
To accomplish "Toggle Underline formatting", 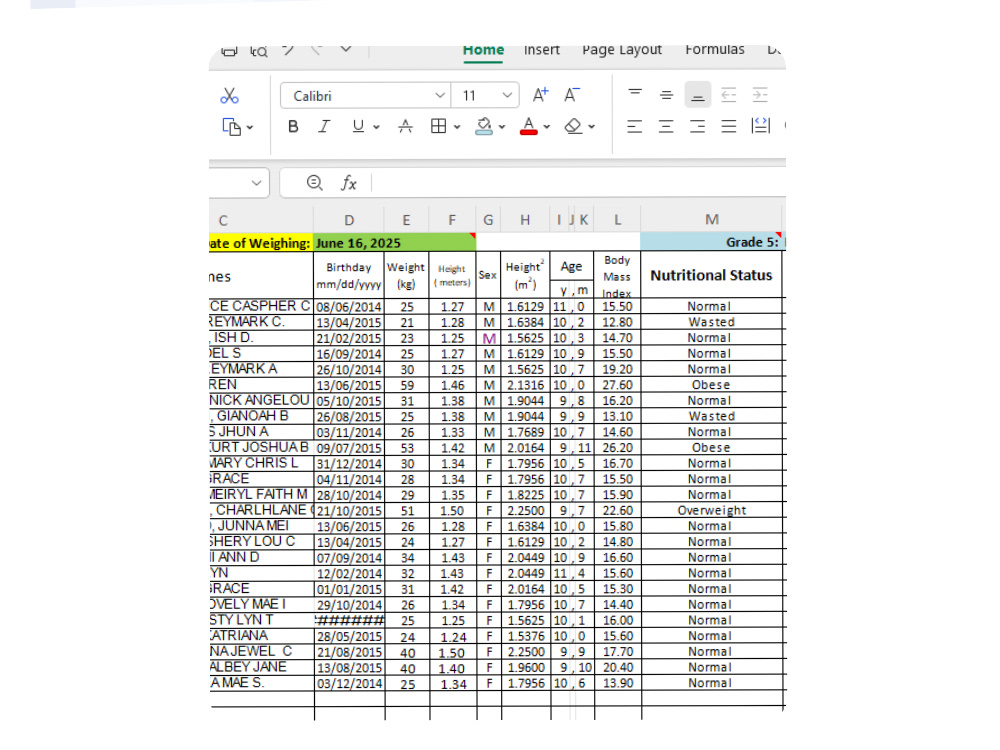I will click(x=358, y=126).
